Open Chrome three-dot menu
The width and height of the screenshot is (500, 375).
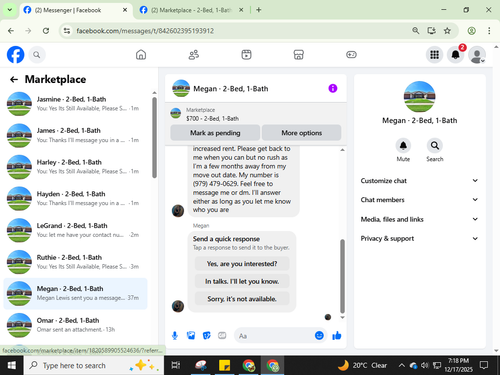[x=489, y=31]
